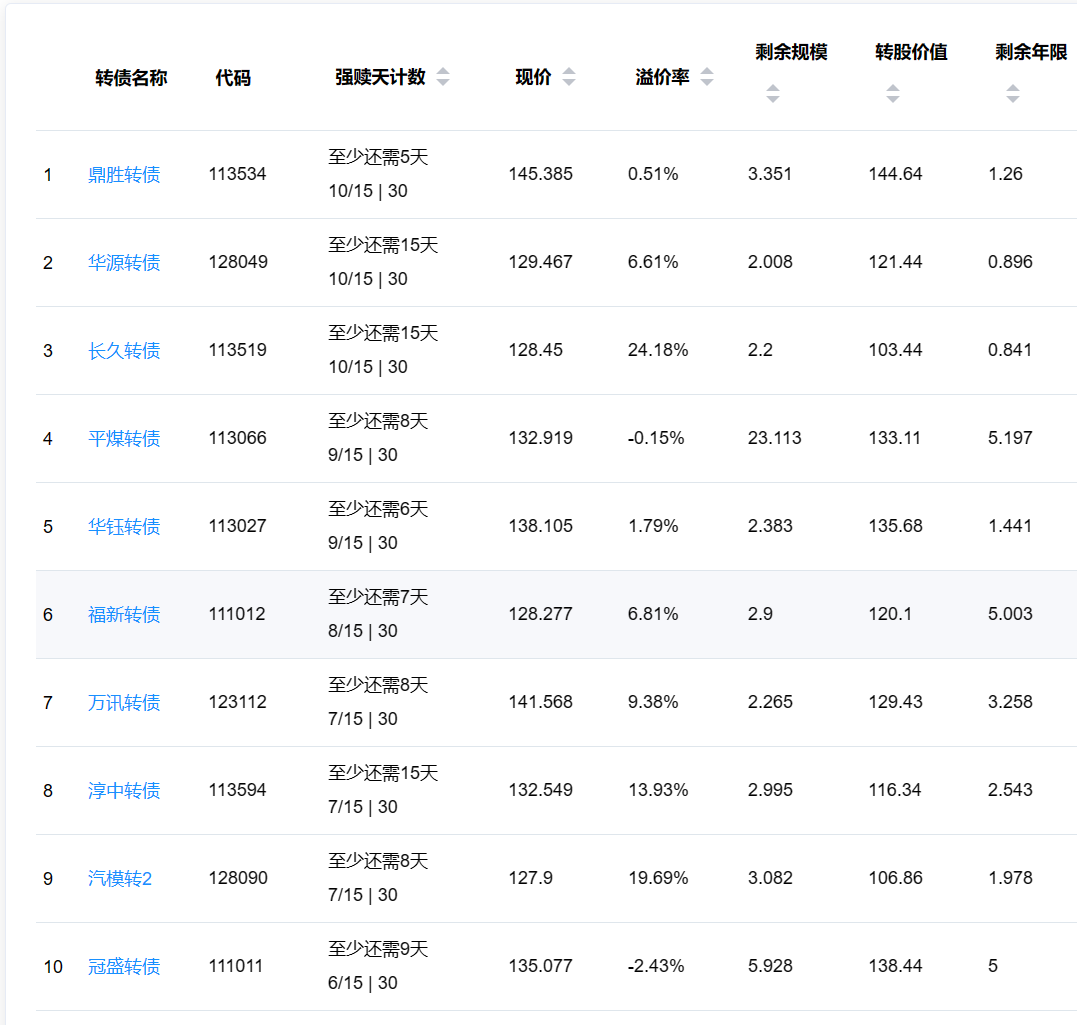
Task: Sort by 强赎天计数 using its sort icon
Action: 443,77
